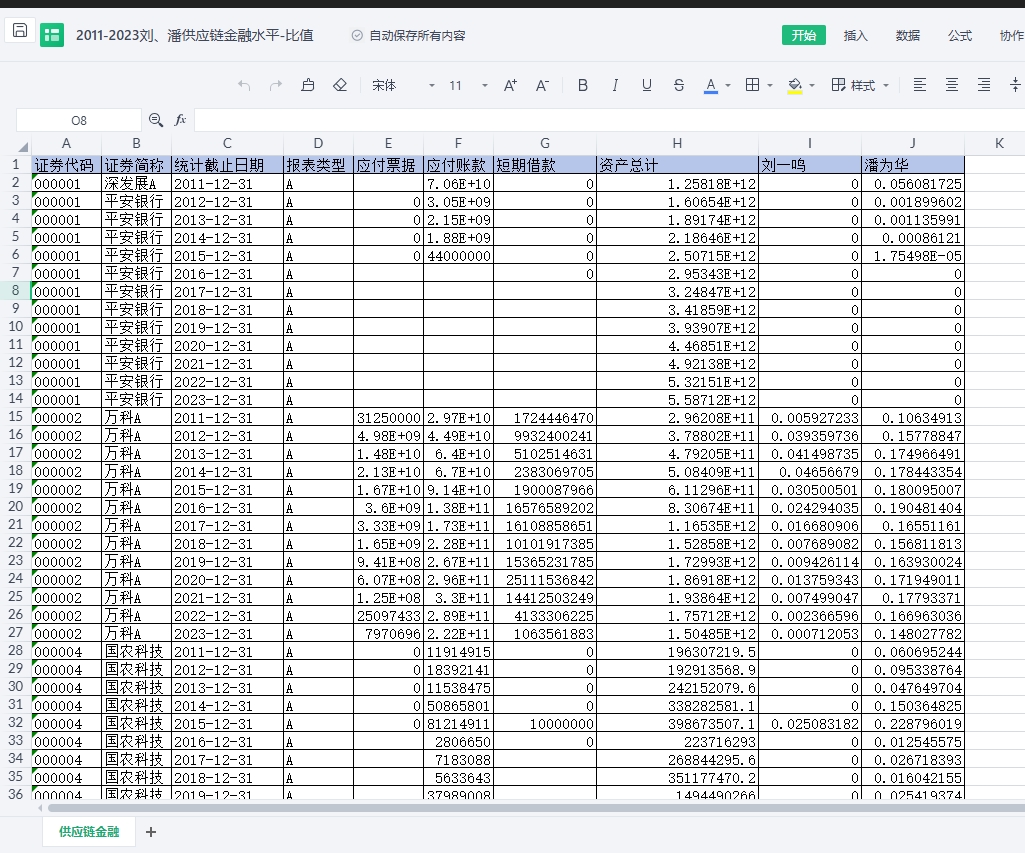Image resolution: width=1025 pixels, height=853 pixels.
Task: Toggle underline formatting
Action: (647, 85)
